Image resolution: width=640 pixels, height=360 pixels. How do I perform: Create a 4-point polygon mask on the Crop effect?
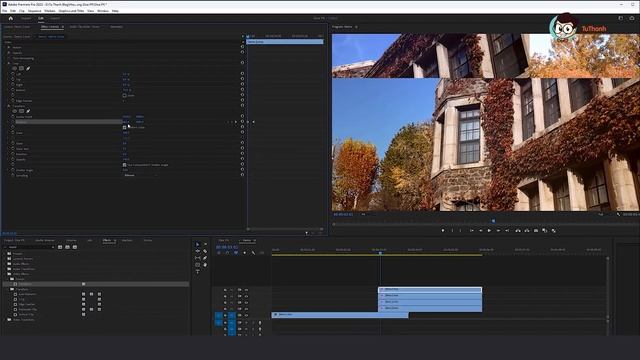click(21, 69)
